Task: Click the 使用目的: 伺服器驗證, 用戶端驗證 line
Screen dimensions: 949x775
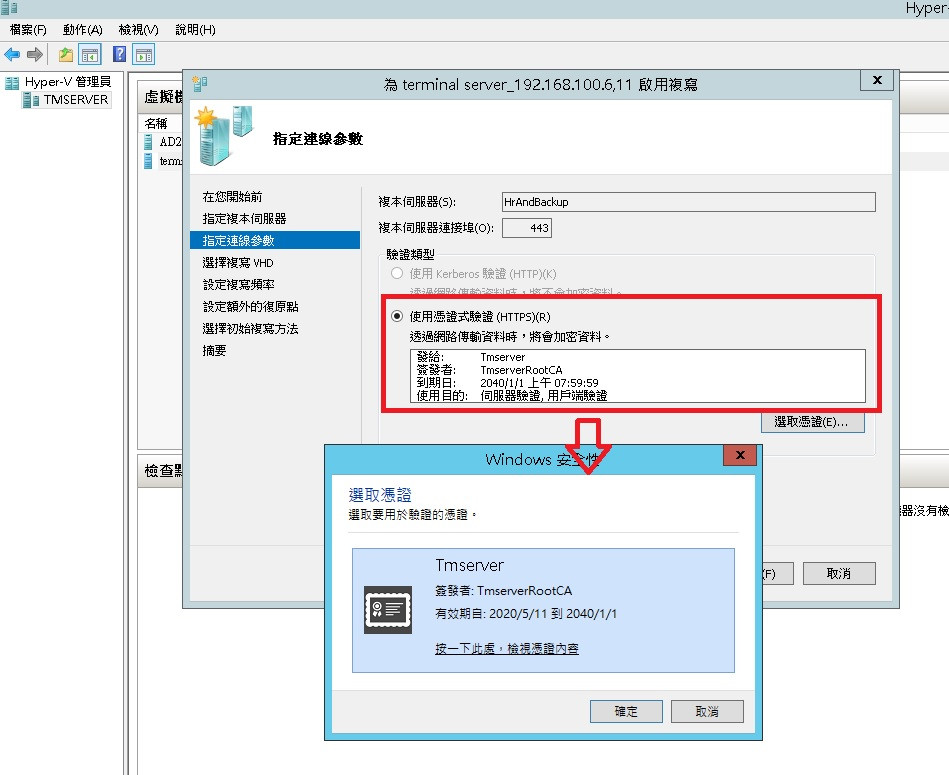Action: tap(511, 396)
